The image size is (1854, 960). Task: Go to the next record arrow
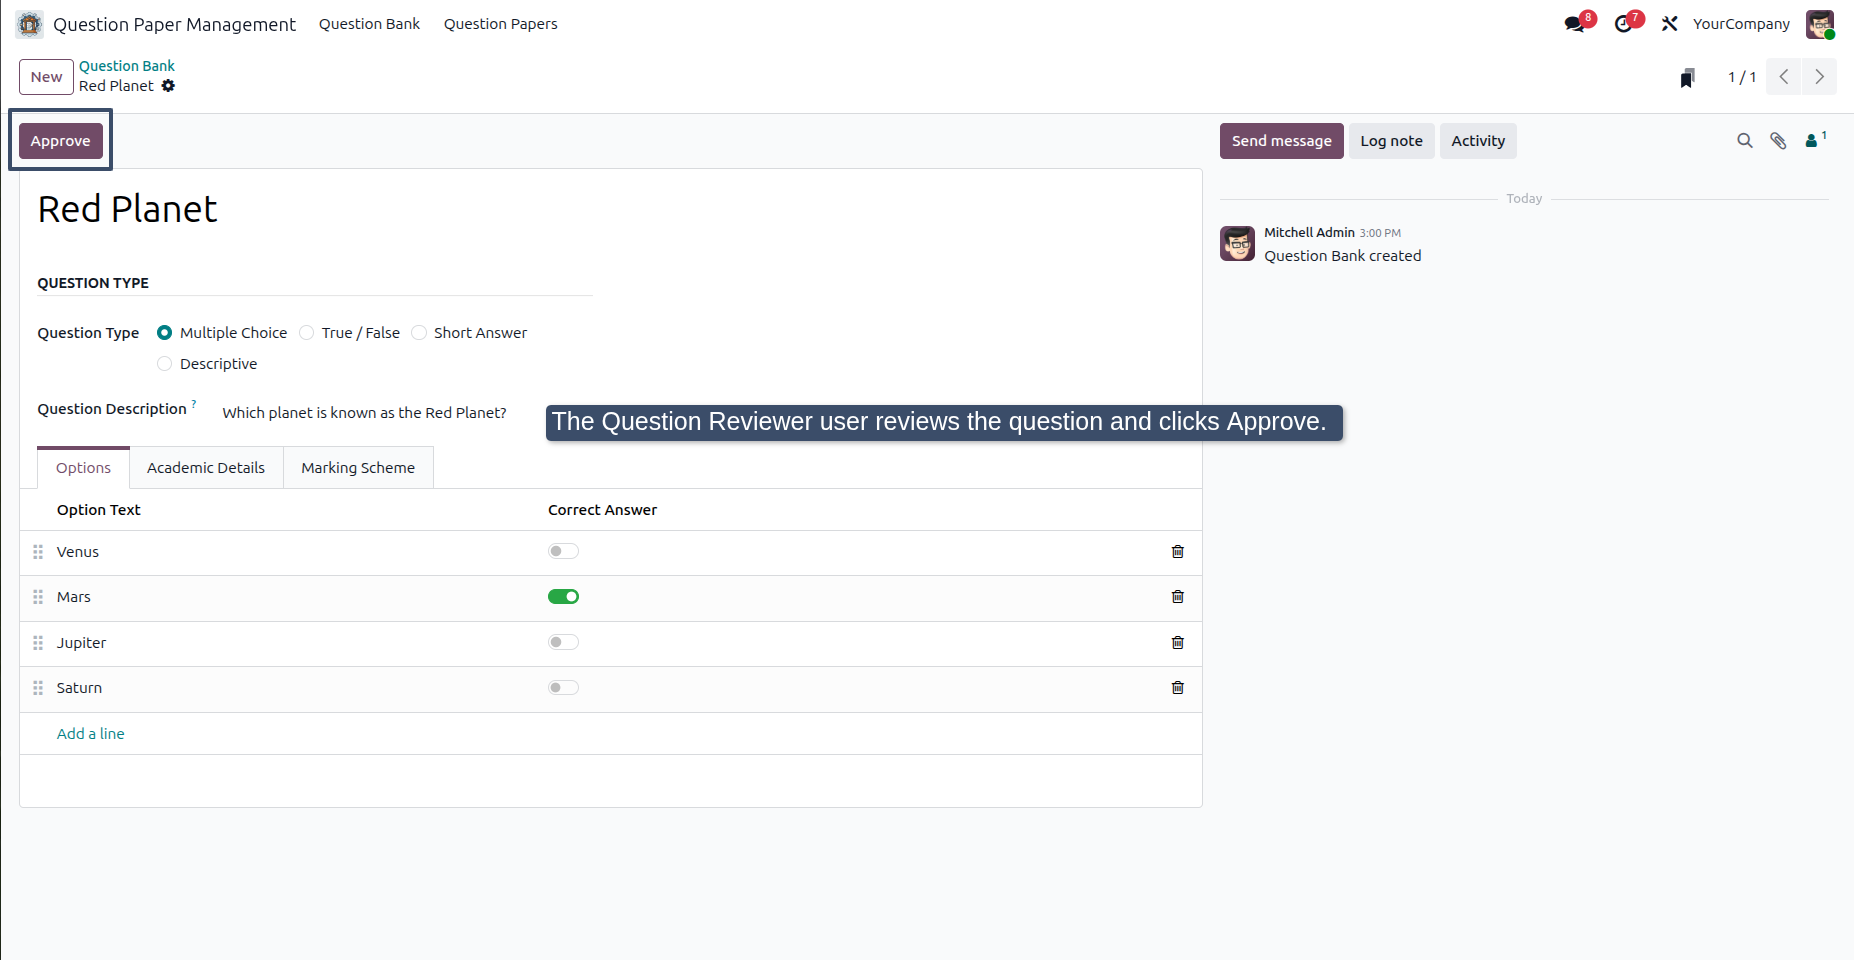1819,77
